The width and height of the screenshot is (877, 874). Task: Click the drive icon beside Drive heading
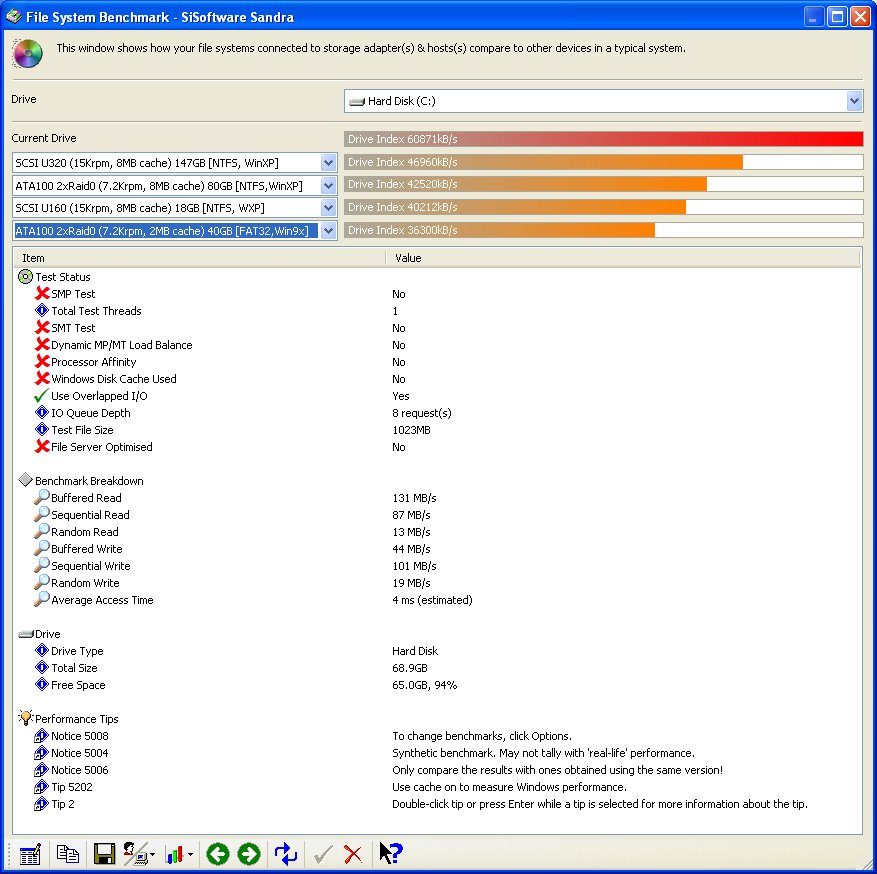[x=26, y=634]
